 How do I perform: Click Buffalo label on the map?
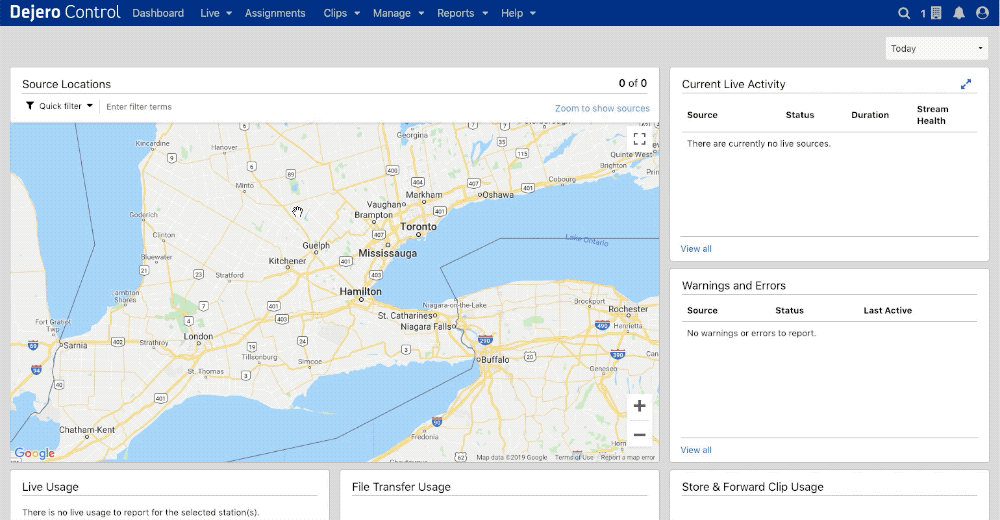(495, 360)
